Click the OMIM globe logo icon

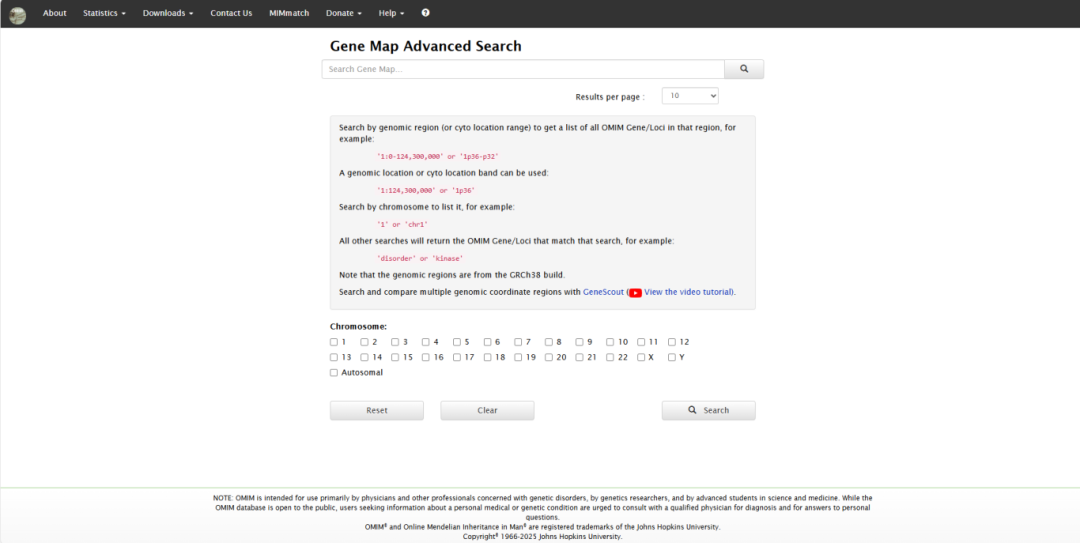[18, 14]
